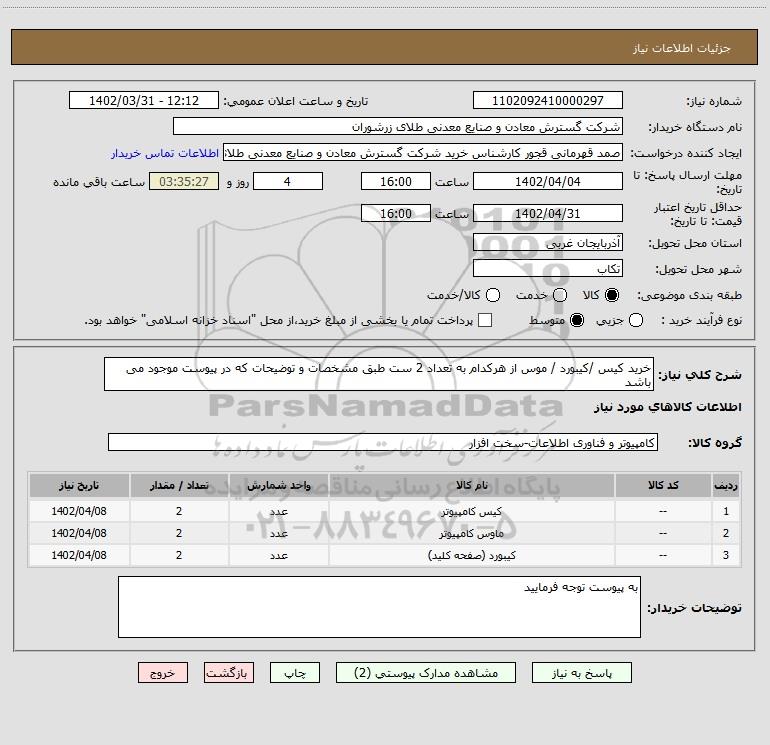
Task: Click the announcement date field 1402/03/31 - 12:12
Action: 144,101
